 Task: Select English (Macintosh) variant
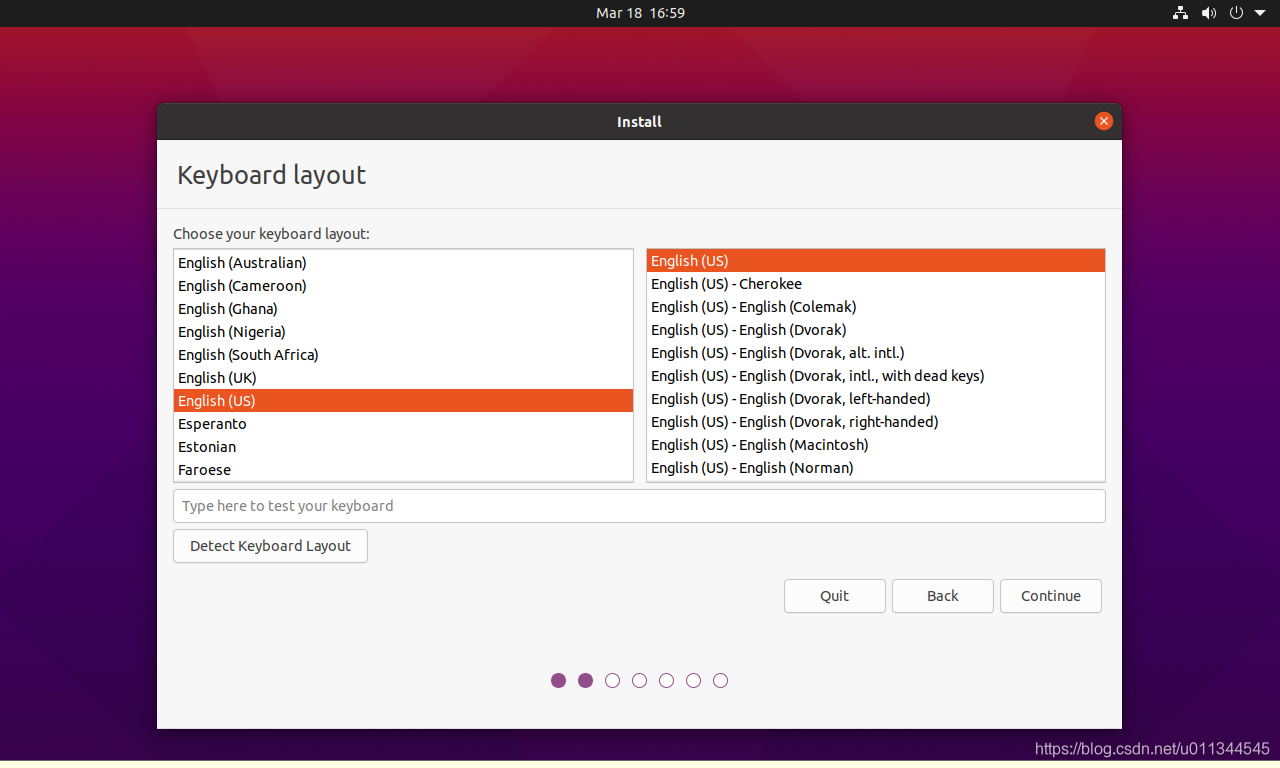876,445
